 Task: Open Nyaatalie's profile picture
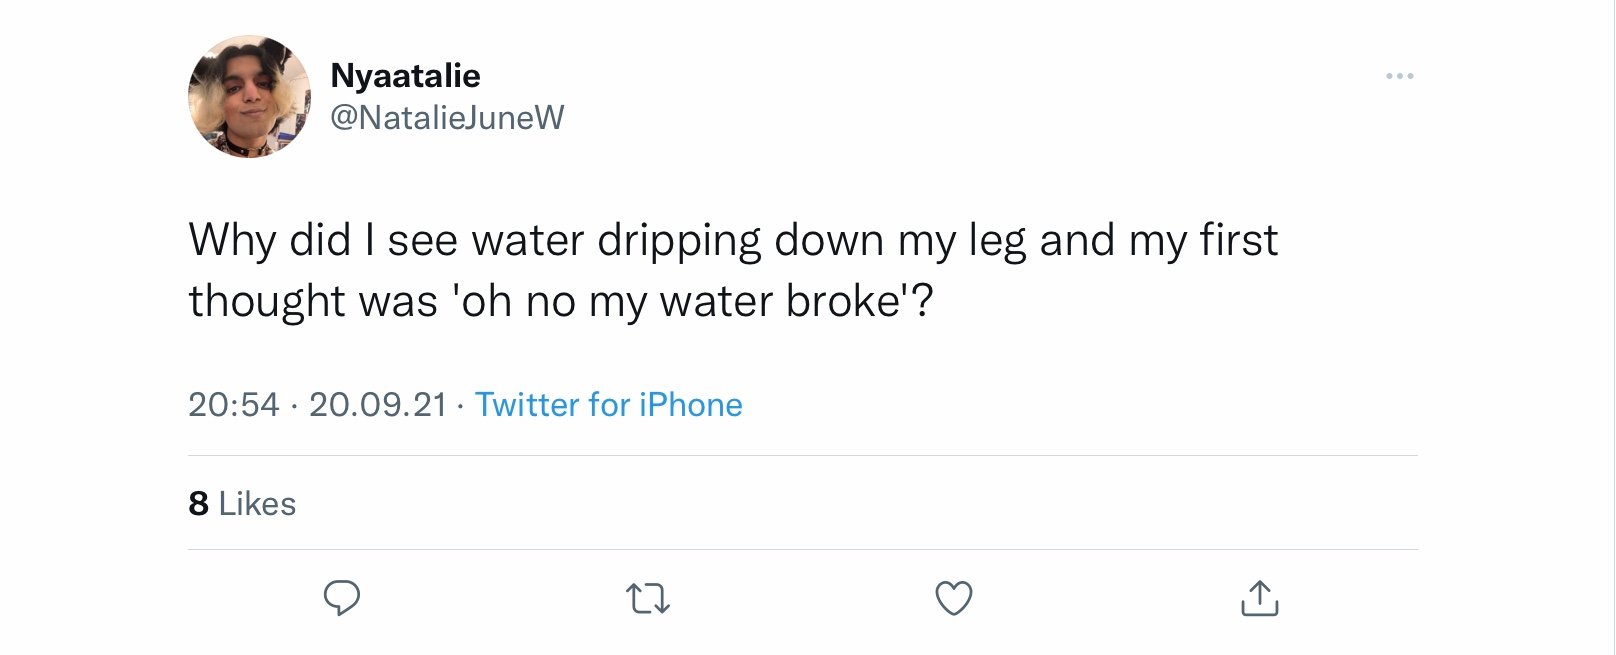249,96
